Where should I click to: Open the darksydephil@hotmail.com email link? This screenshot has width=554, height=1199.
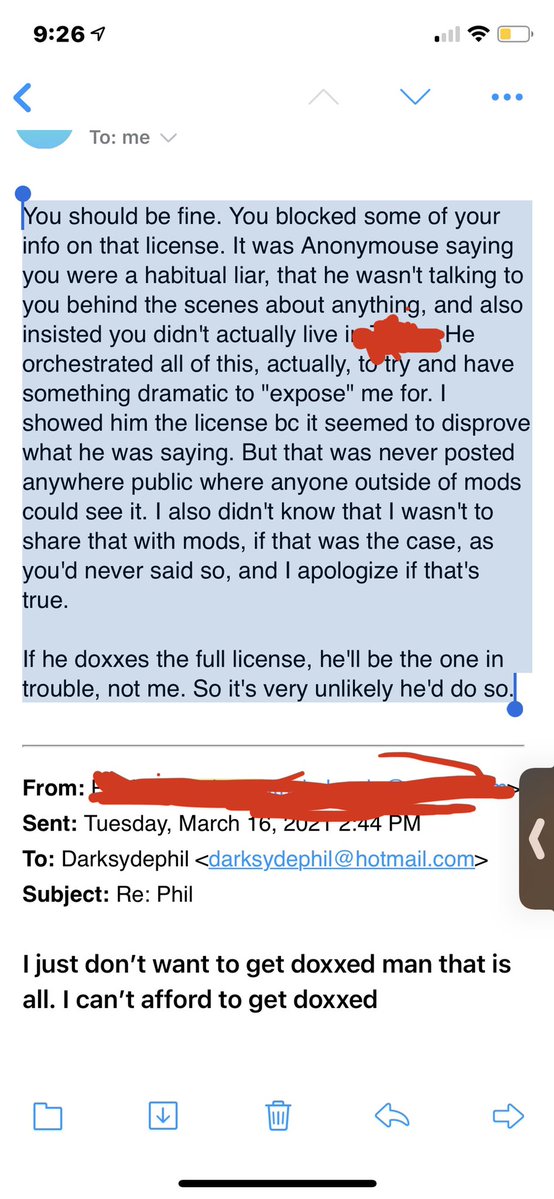pos(341,859)
